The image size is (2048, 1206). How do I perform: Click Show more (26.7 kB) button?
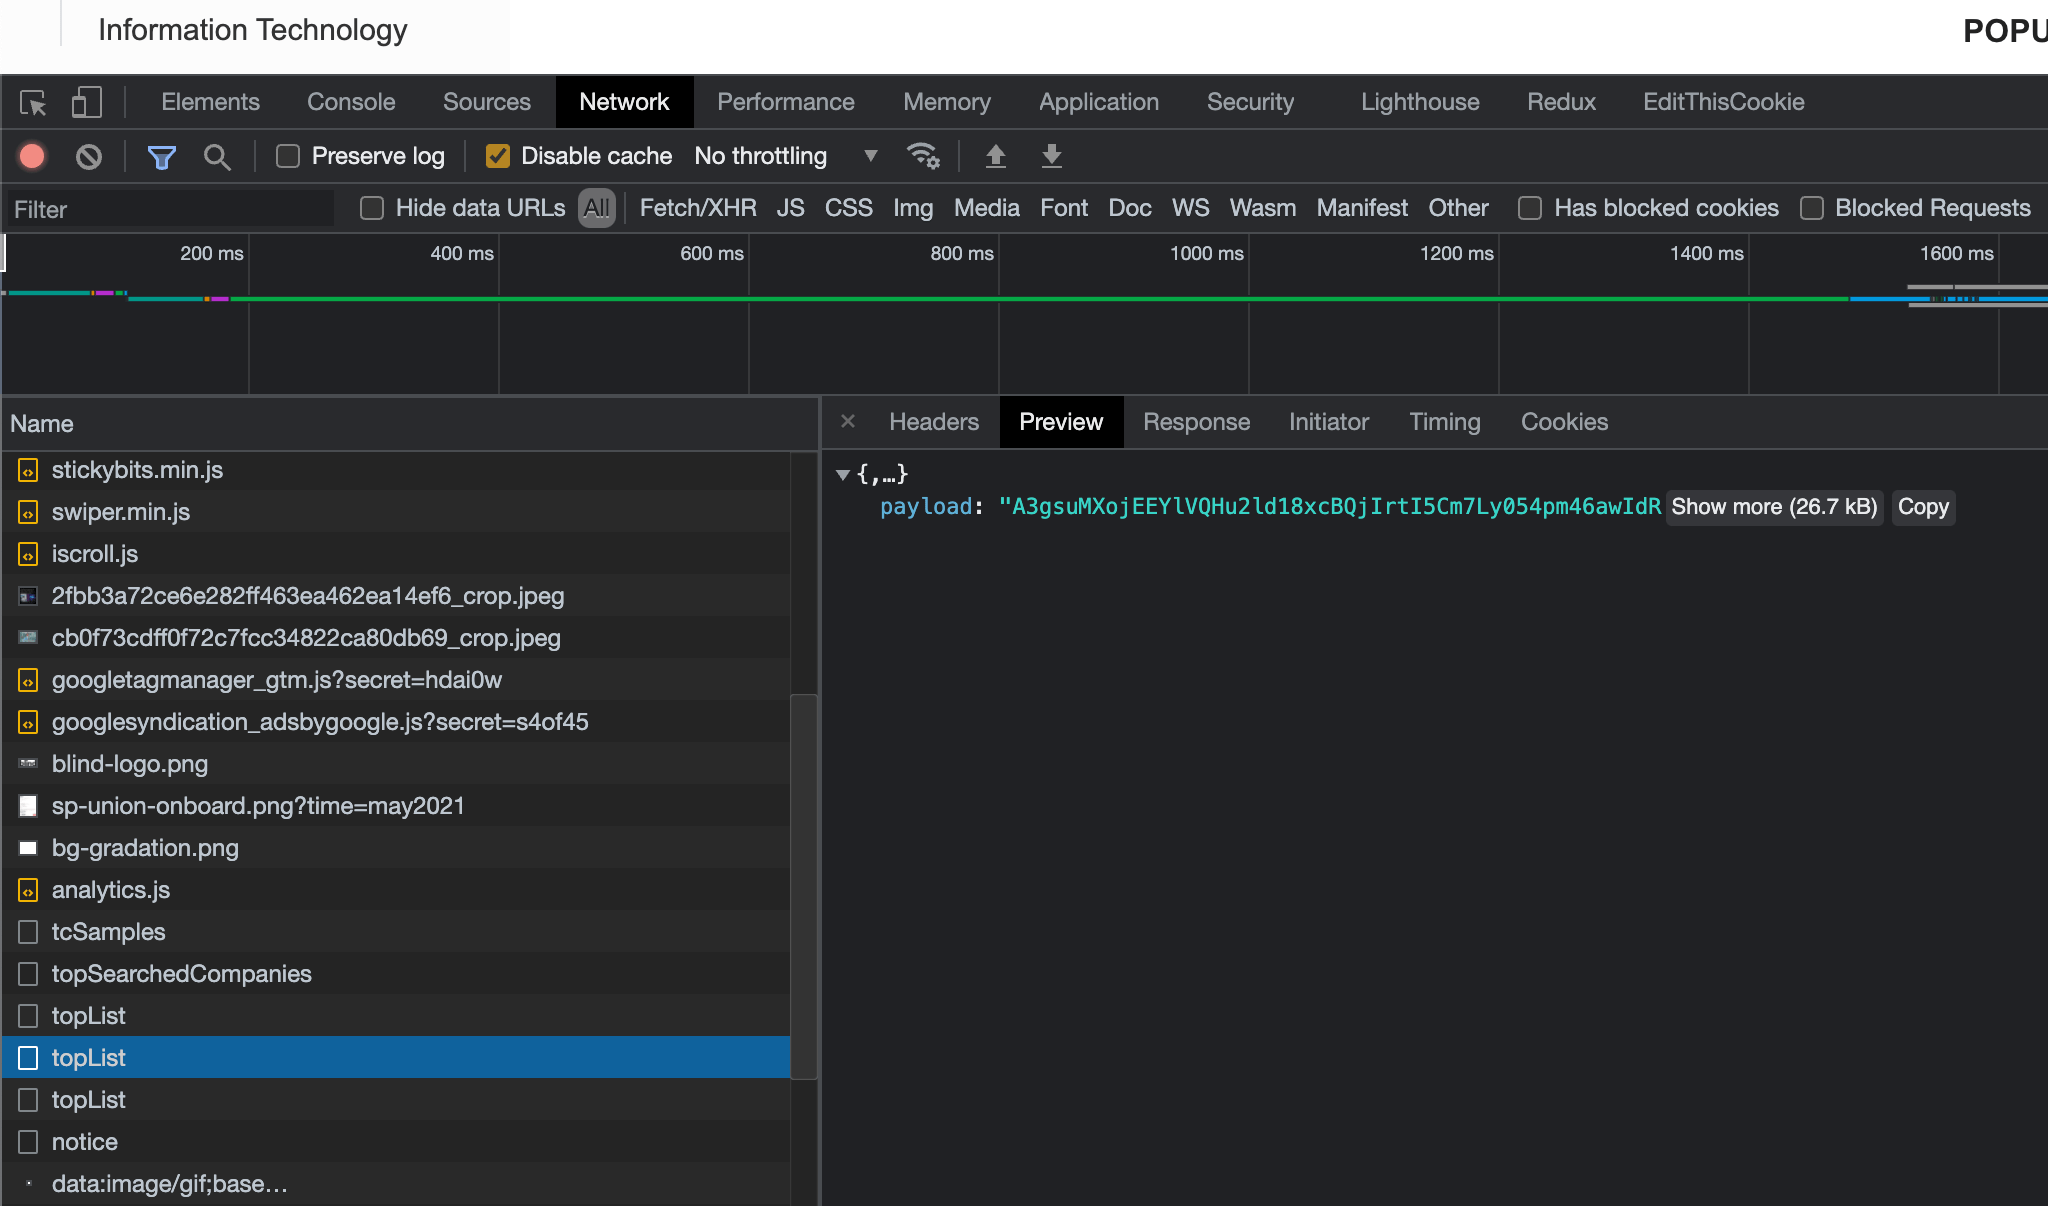coord(1773,507)
